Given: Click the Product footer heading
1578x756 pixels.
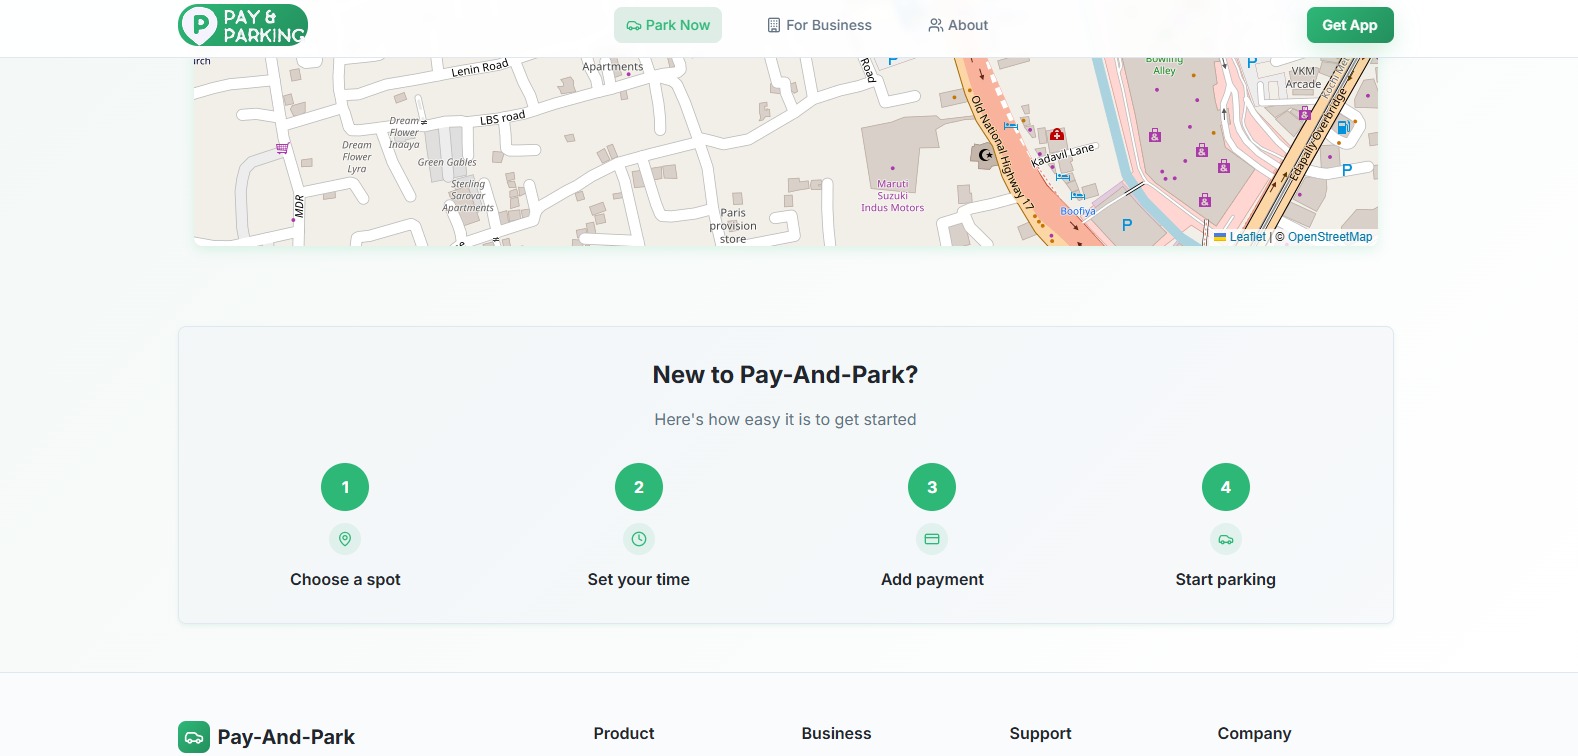Looking at the screenshot, I should (x=624, y=733).
